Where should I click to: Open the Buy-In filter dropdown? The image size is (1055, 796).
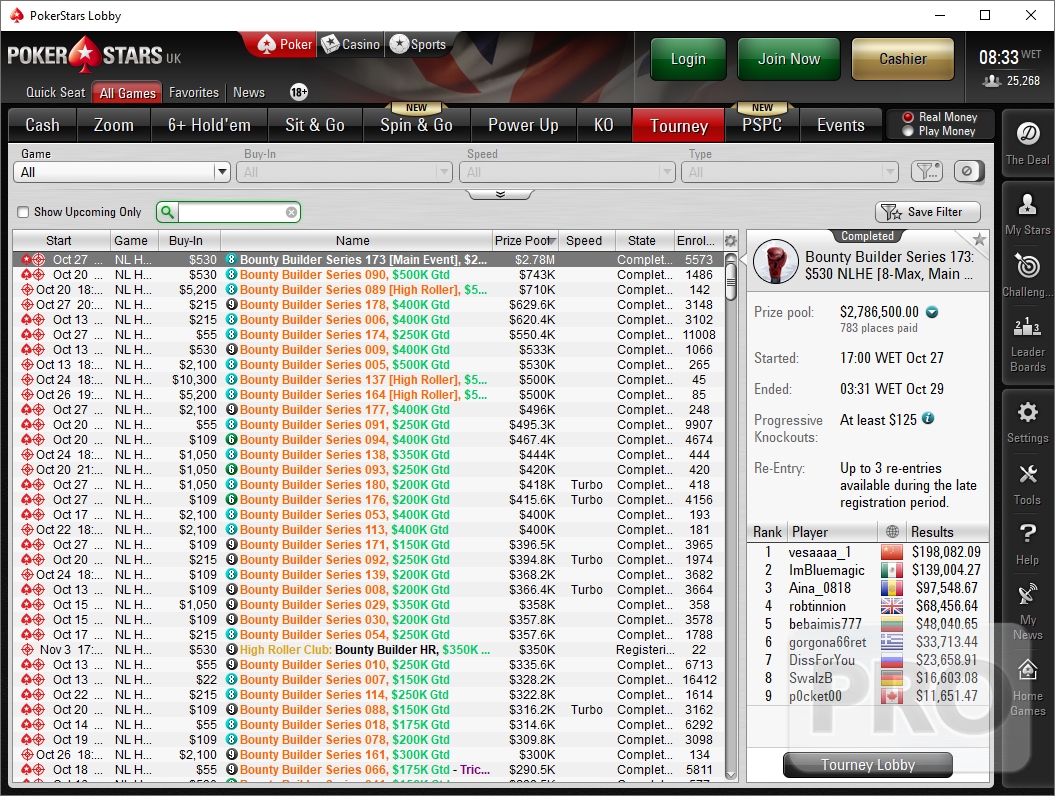click(x=344, y=172)
